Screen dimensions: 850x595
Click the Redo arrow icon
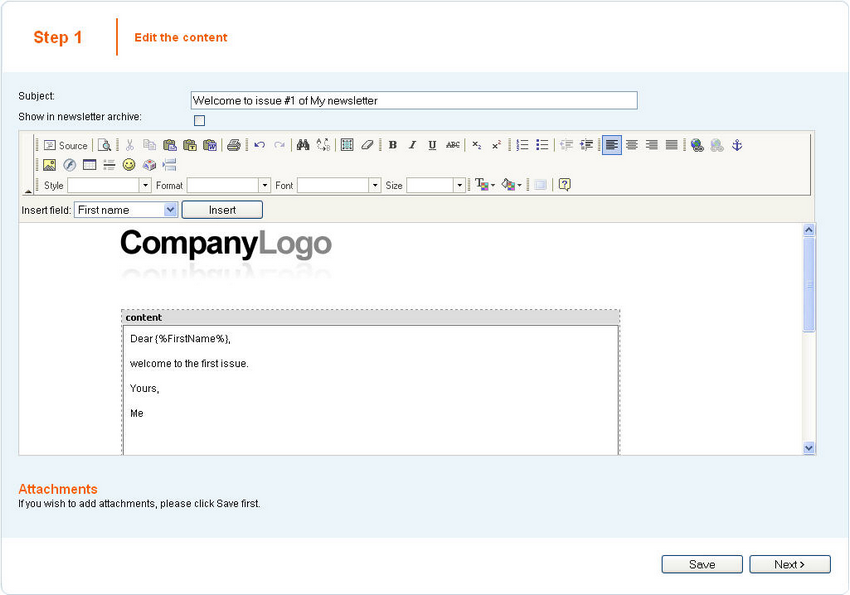(x=279, y=145)
